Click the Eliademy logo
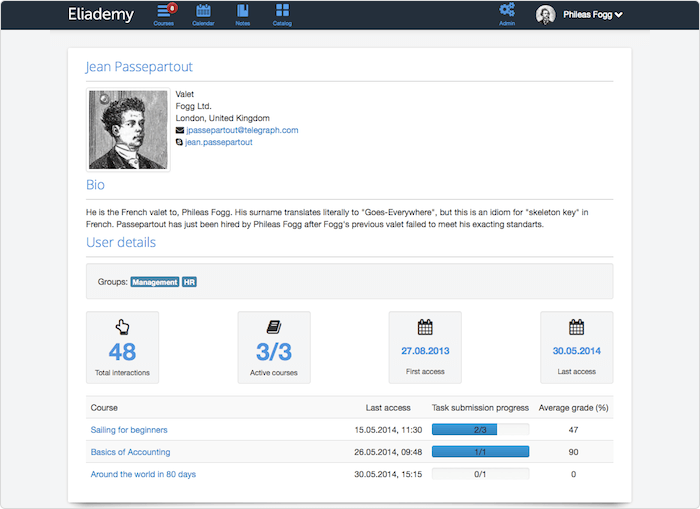This screenshot has width=700, height=509. [x=101, y=14]
